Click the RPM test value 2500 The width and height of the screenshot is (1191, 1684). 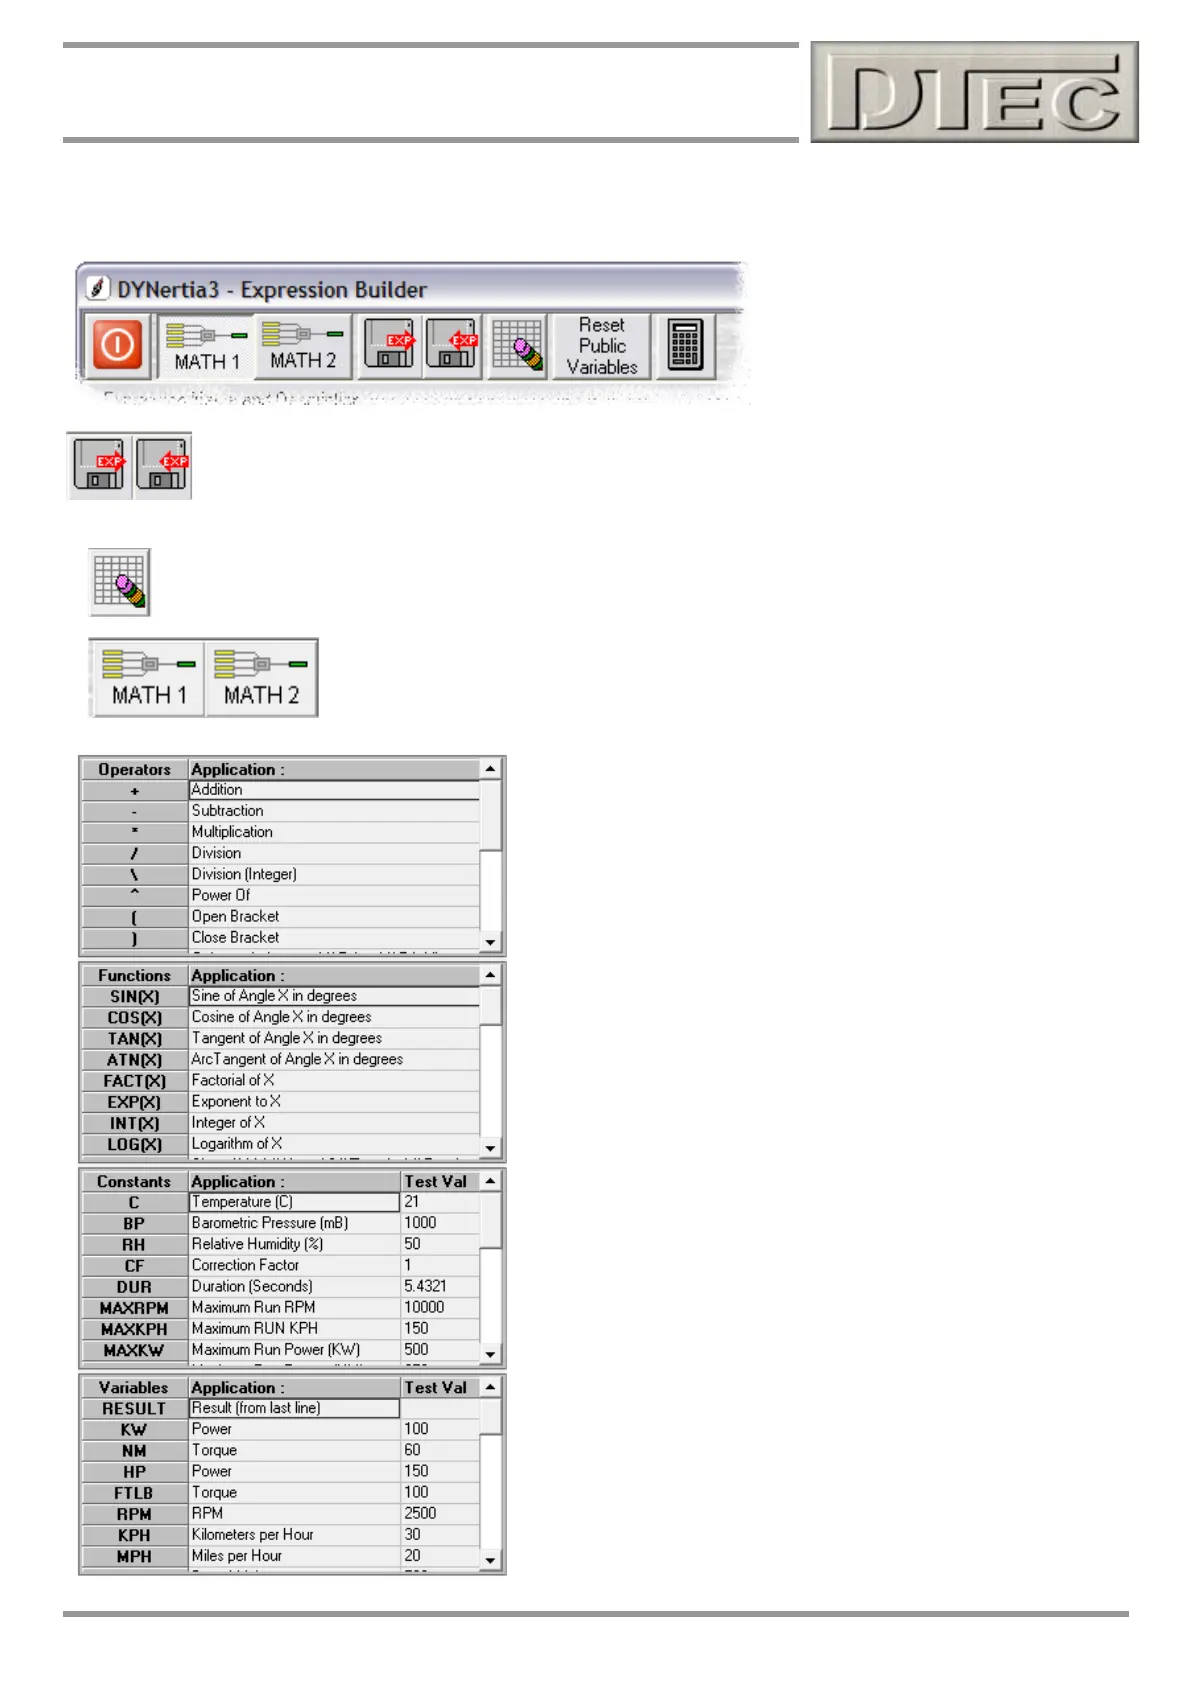coord(440,1513)
